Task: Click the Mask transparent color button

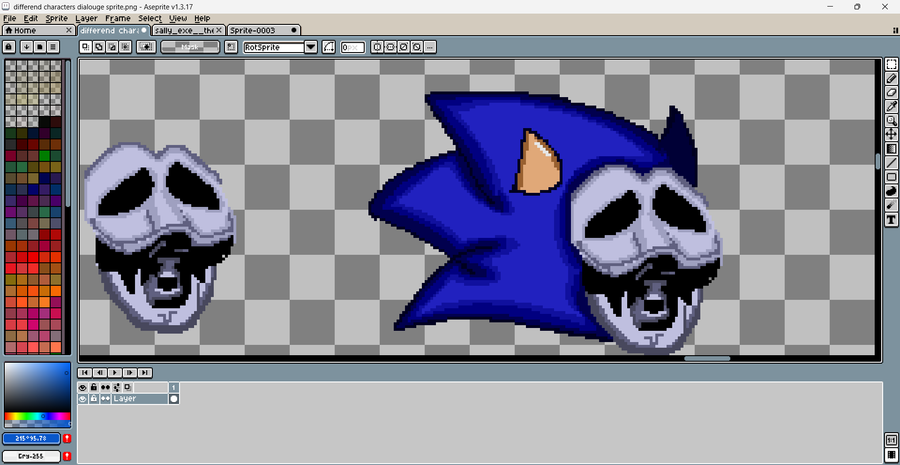Action: click(x=190, y=47)
